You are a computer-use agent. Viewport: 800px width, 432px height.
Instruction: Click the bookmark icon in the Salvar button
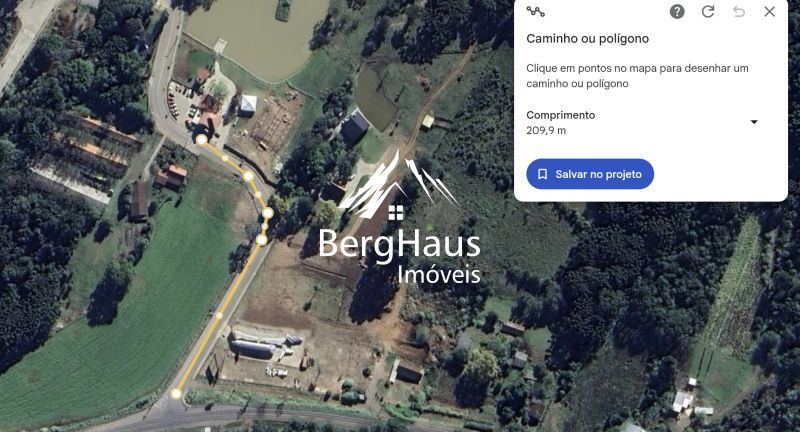point(542,174)
